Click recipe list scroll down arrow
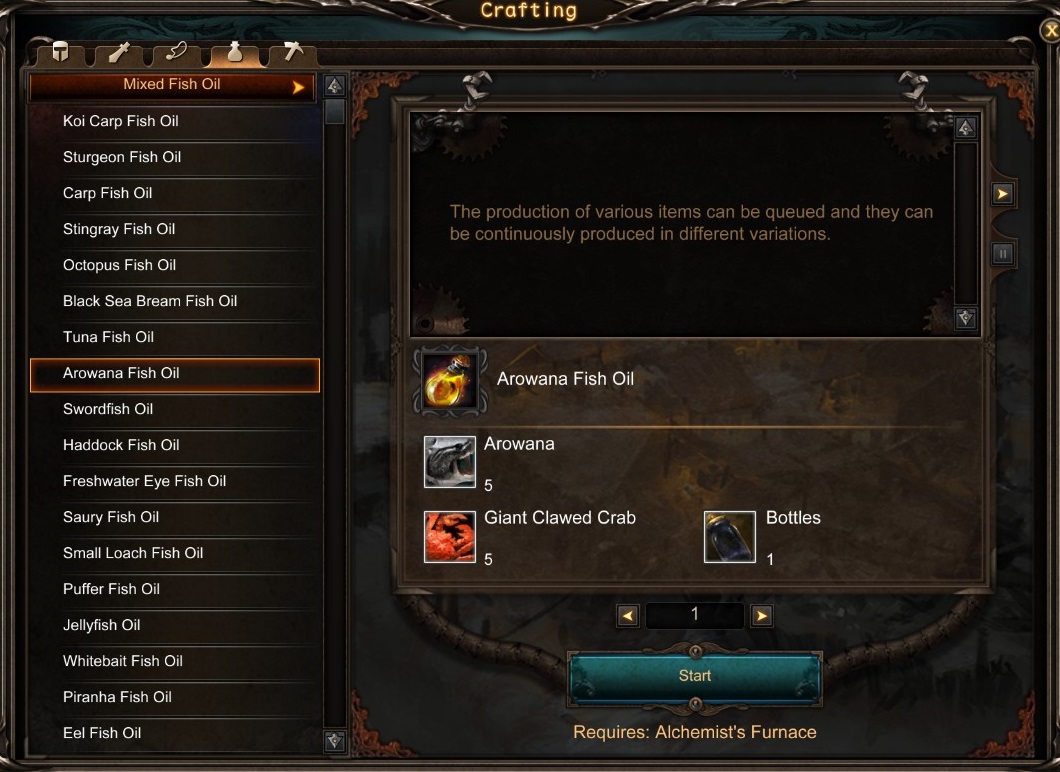Viewport: 1060px width, 772px height. click(x=335, y=741)
